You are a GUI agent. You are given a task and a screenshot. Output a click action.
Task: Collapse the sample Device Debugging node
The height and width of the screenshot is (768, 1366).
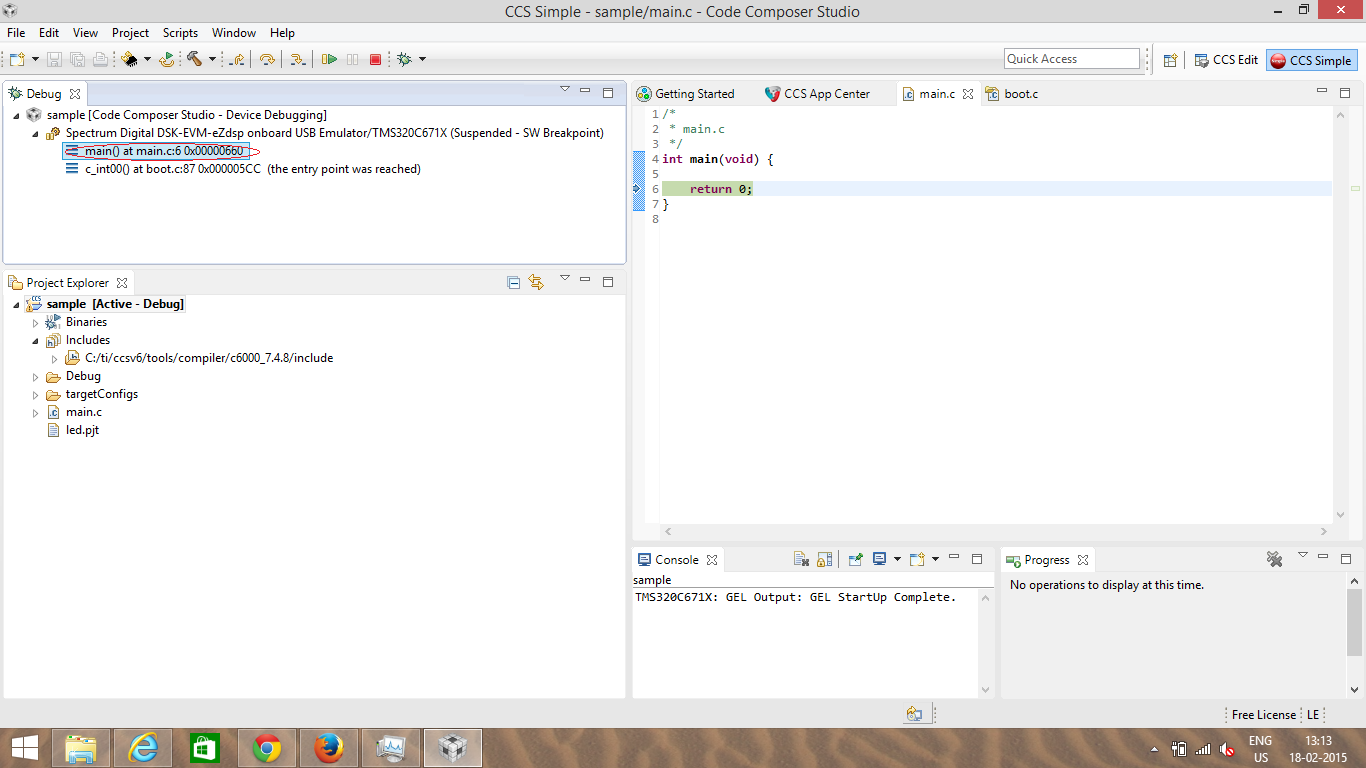17,115
